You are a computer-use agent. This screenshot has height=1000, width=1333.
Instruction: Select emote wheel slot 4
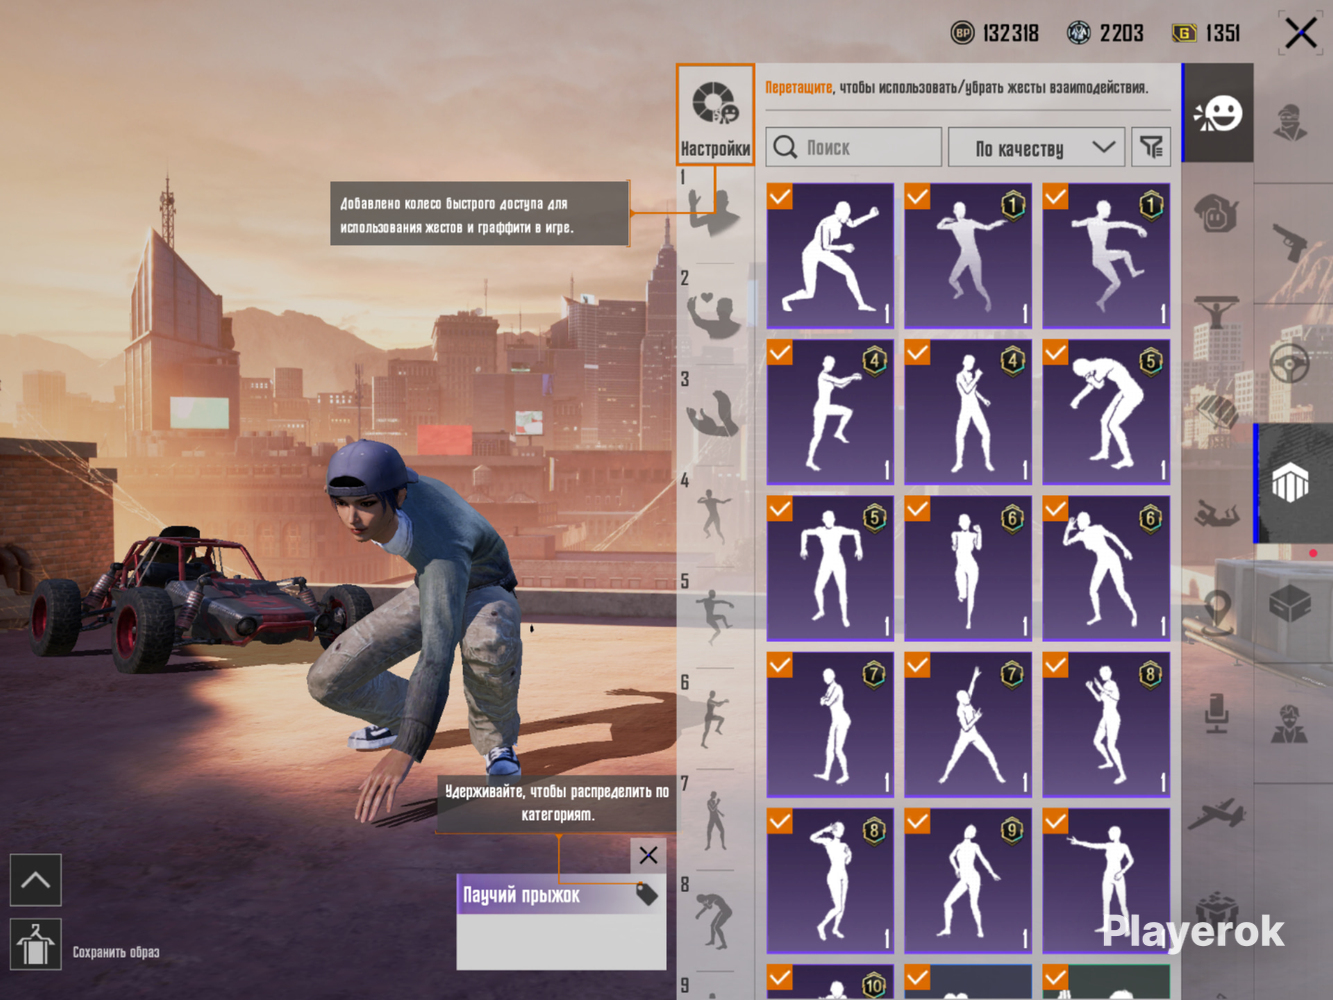(x=714, y=512)
